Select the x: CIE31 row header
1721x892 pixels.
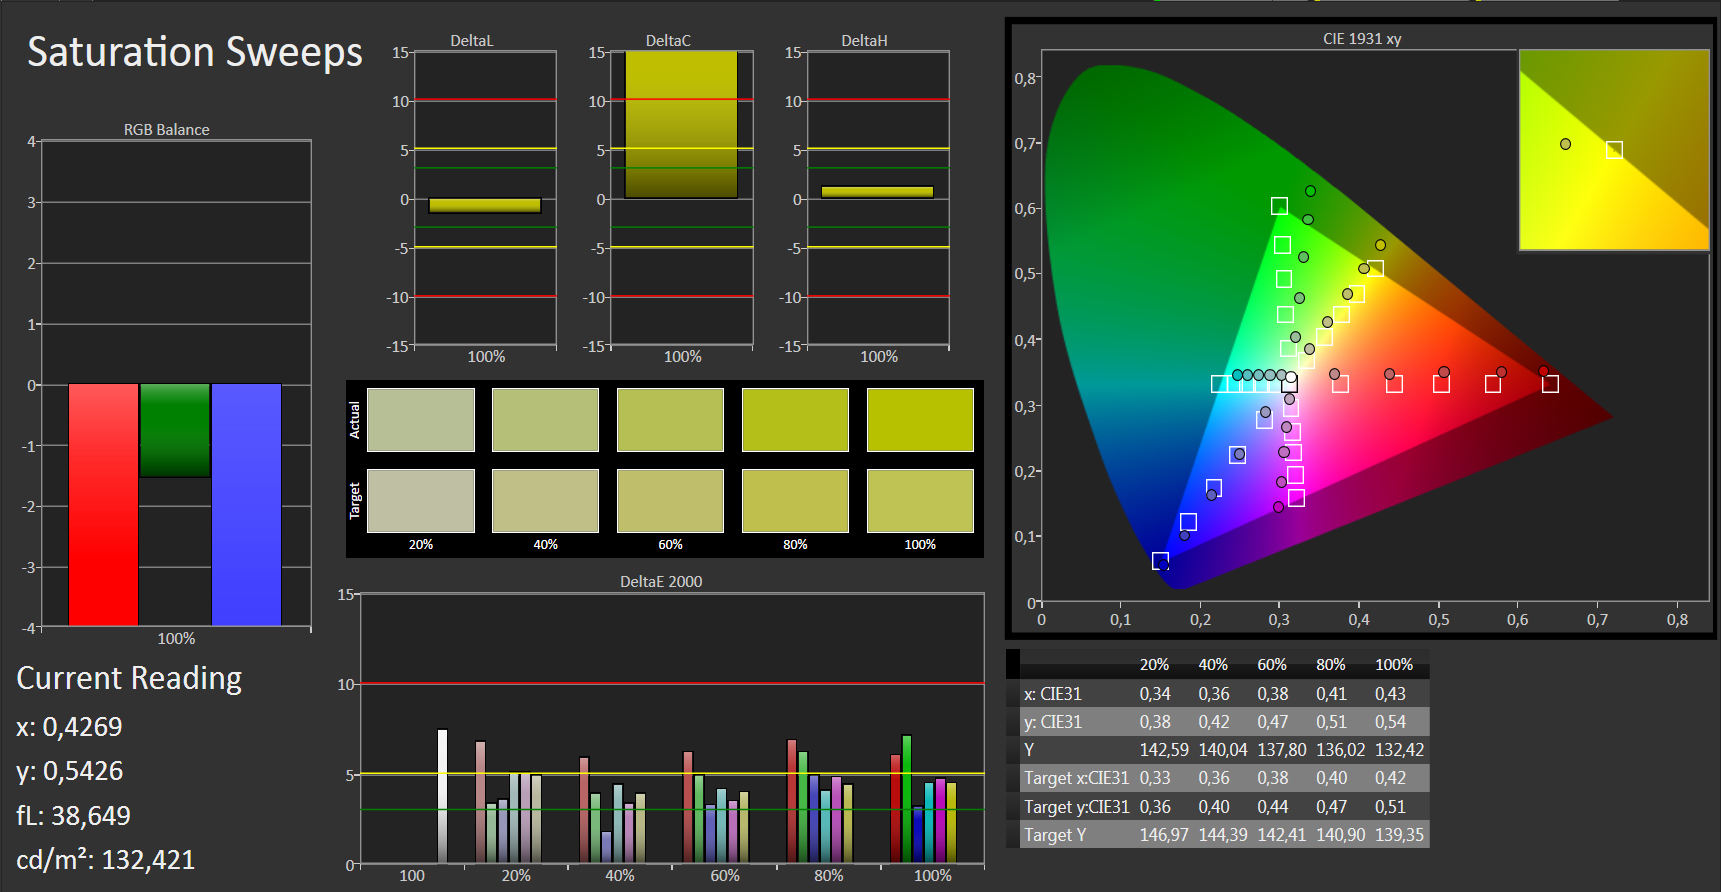1052,694
